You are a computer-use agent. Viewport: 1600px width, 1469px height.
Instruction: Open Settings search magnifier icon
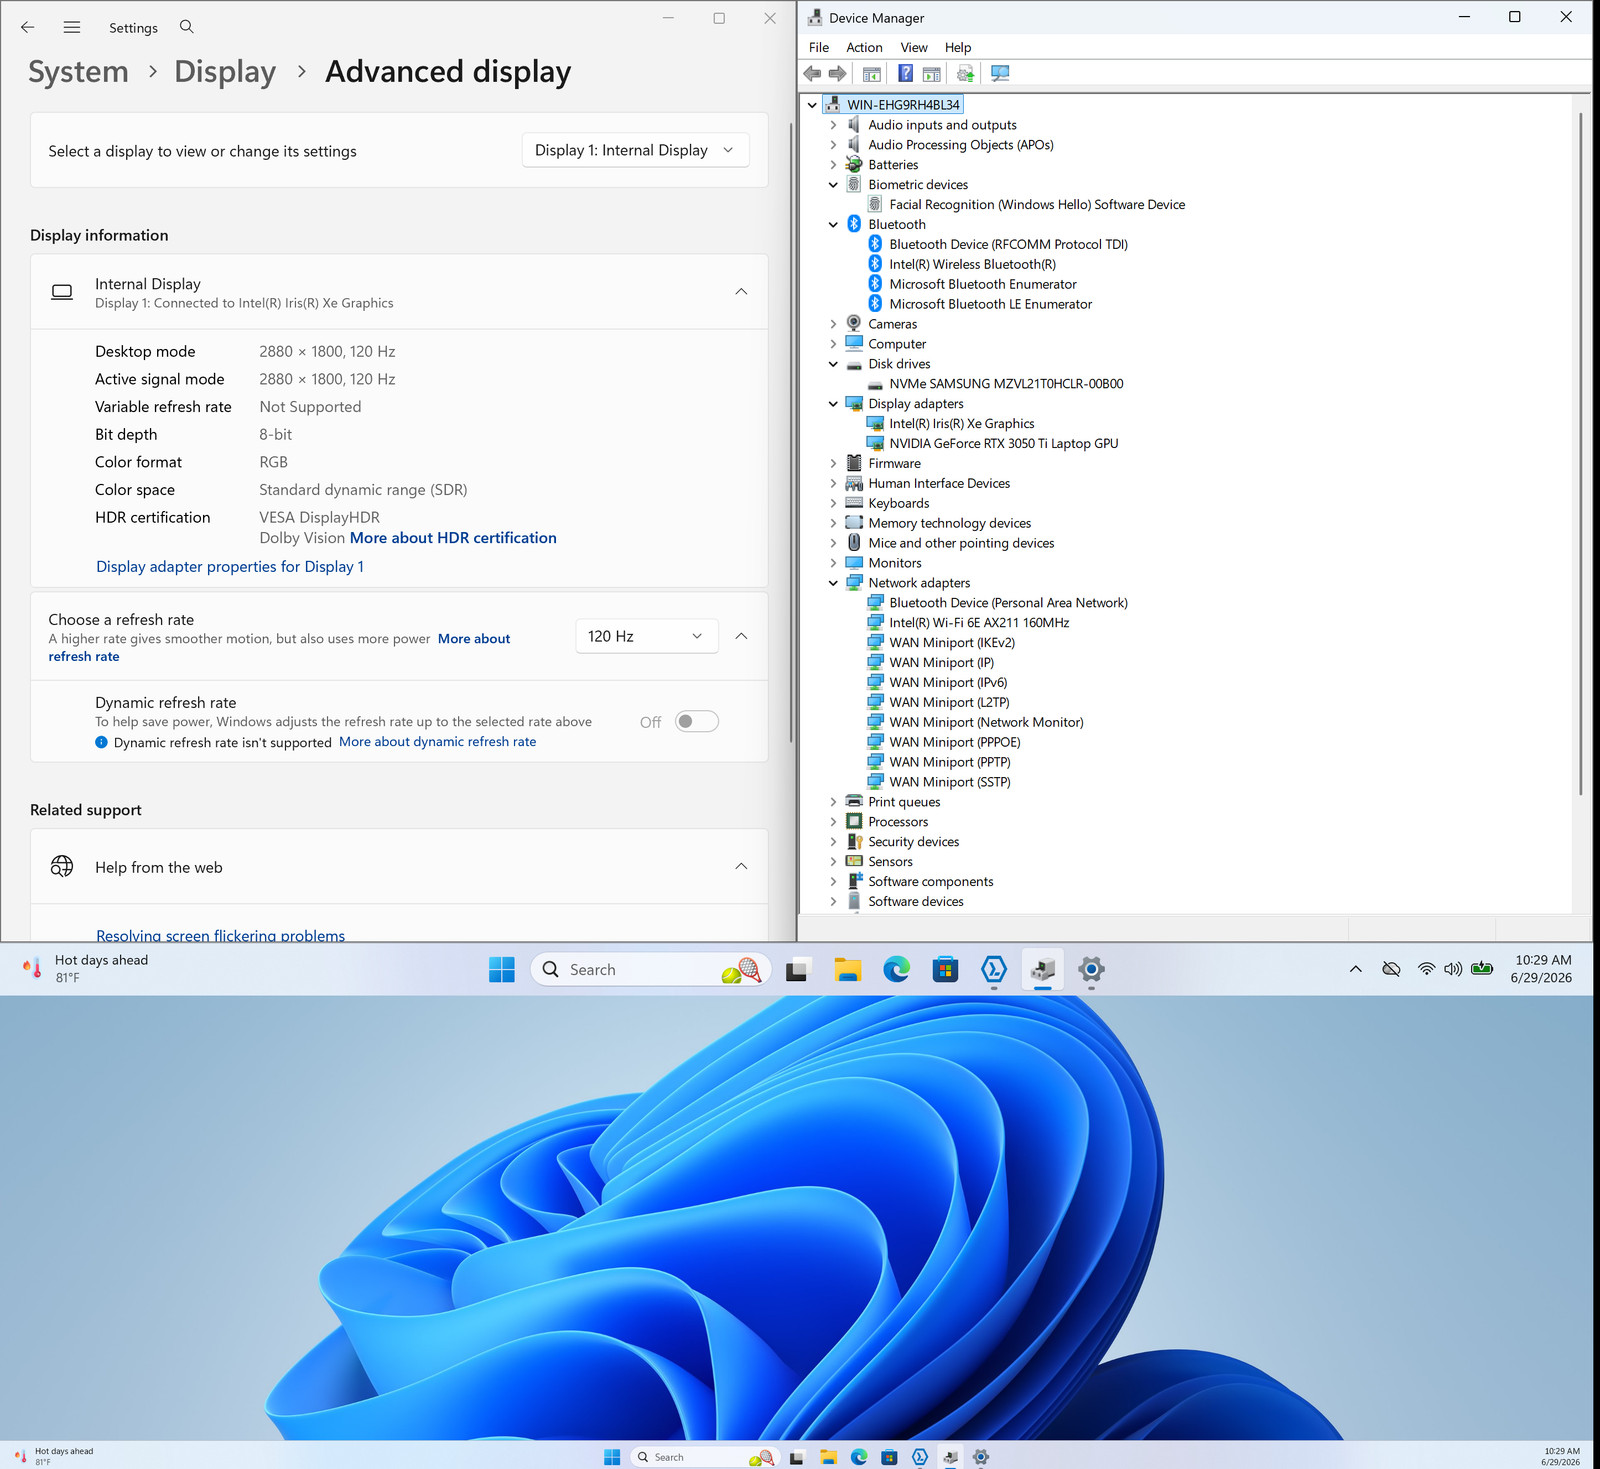186,27
